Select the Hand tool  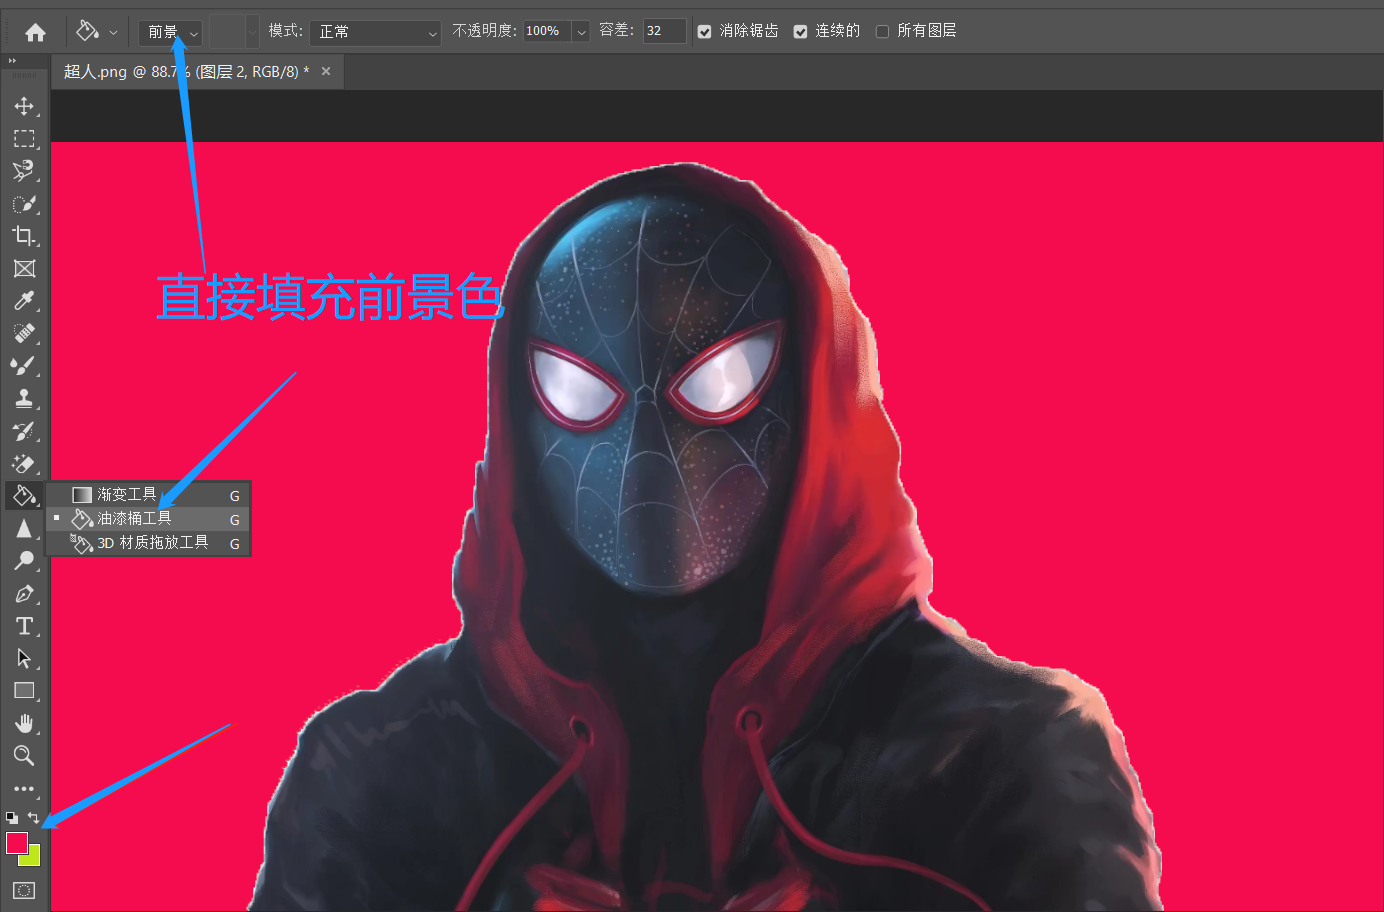click(24, 723)
